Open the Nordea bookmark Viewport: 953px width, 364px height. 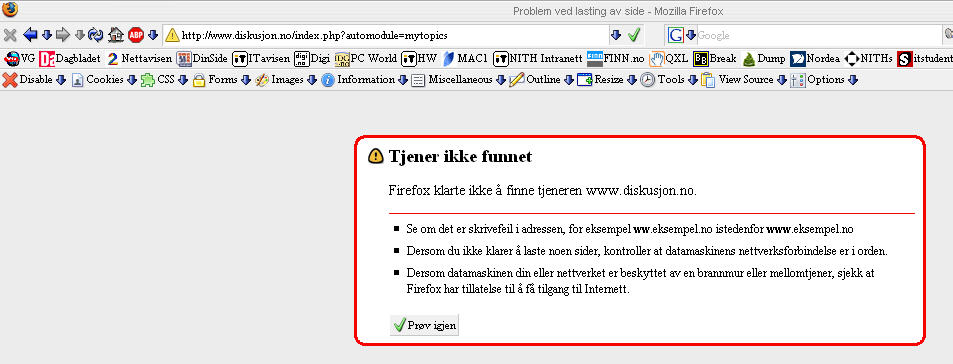coord(815,59)
